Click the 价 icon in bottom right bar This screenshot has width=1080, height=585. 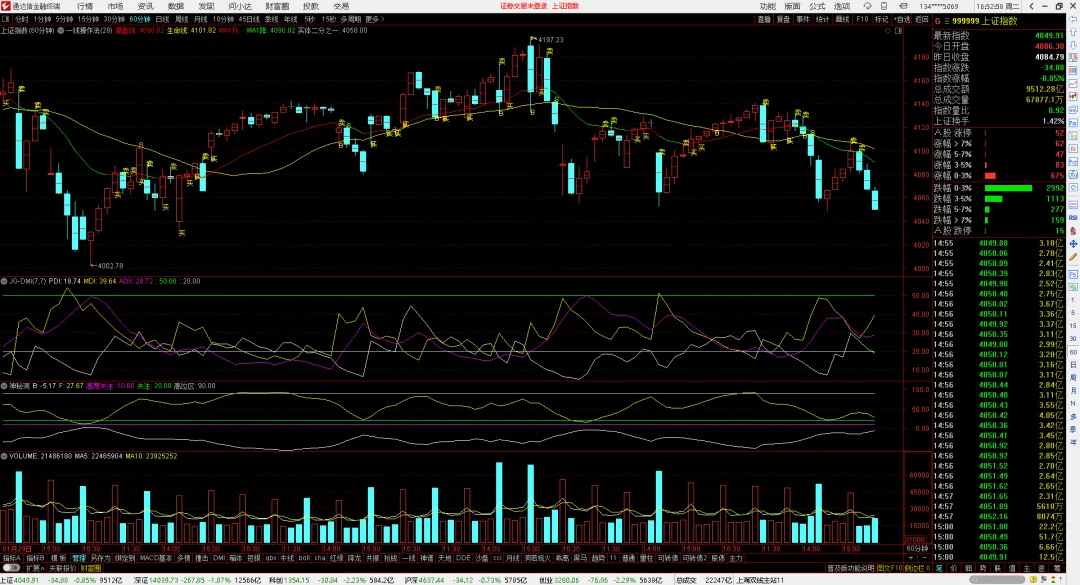(x=954, y=568)
